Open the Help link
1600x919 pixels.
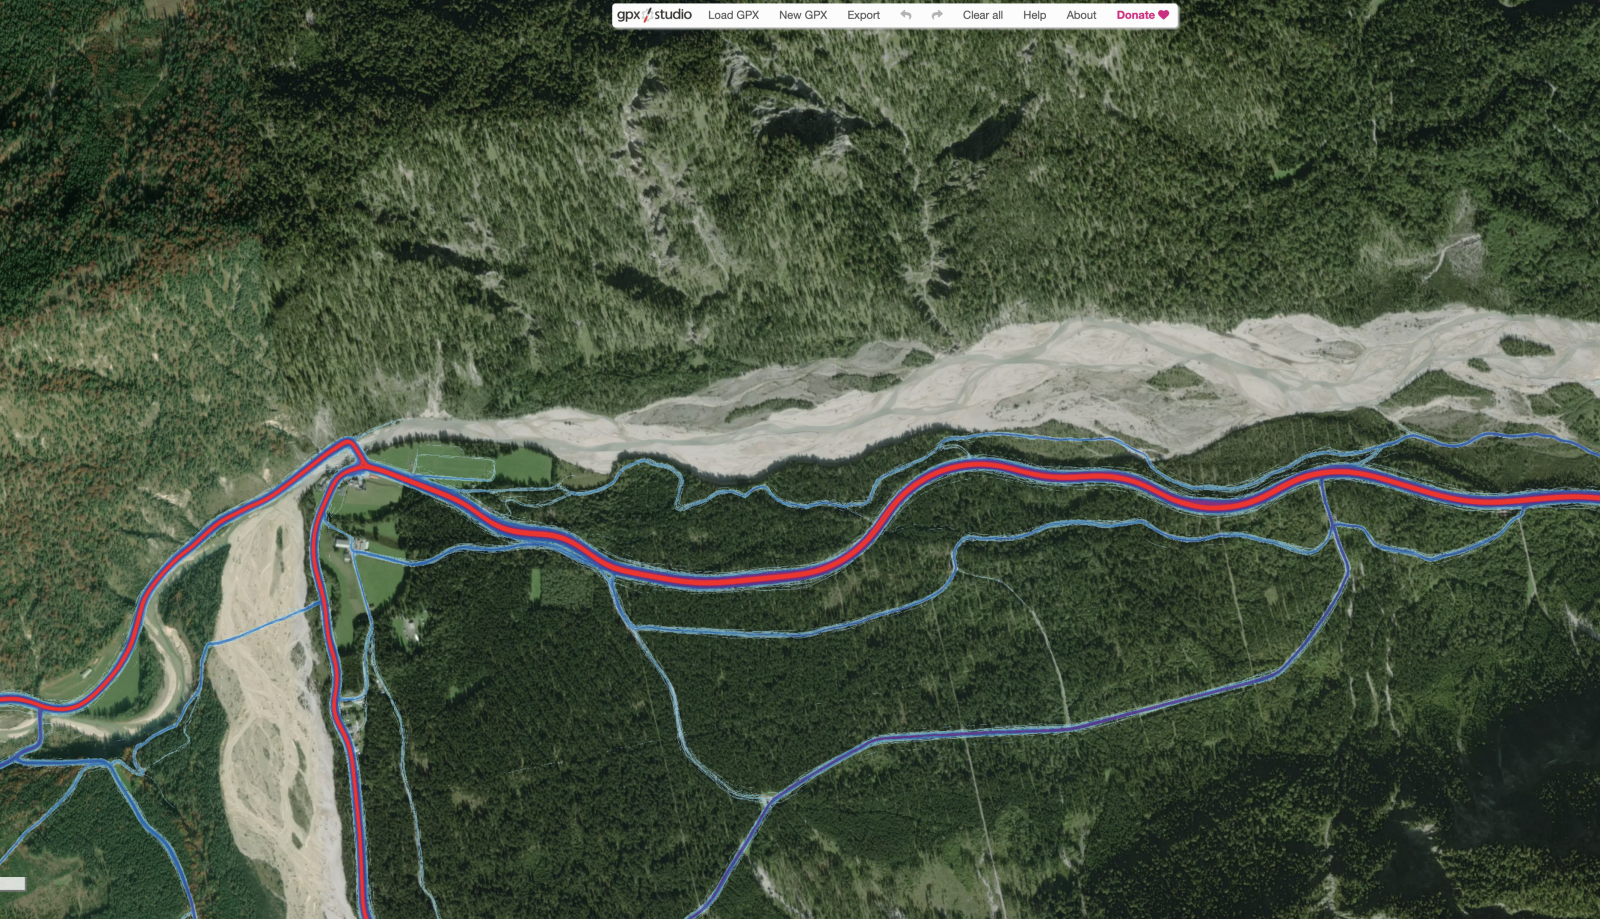[1034, 15]
